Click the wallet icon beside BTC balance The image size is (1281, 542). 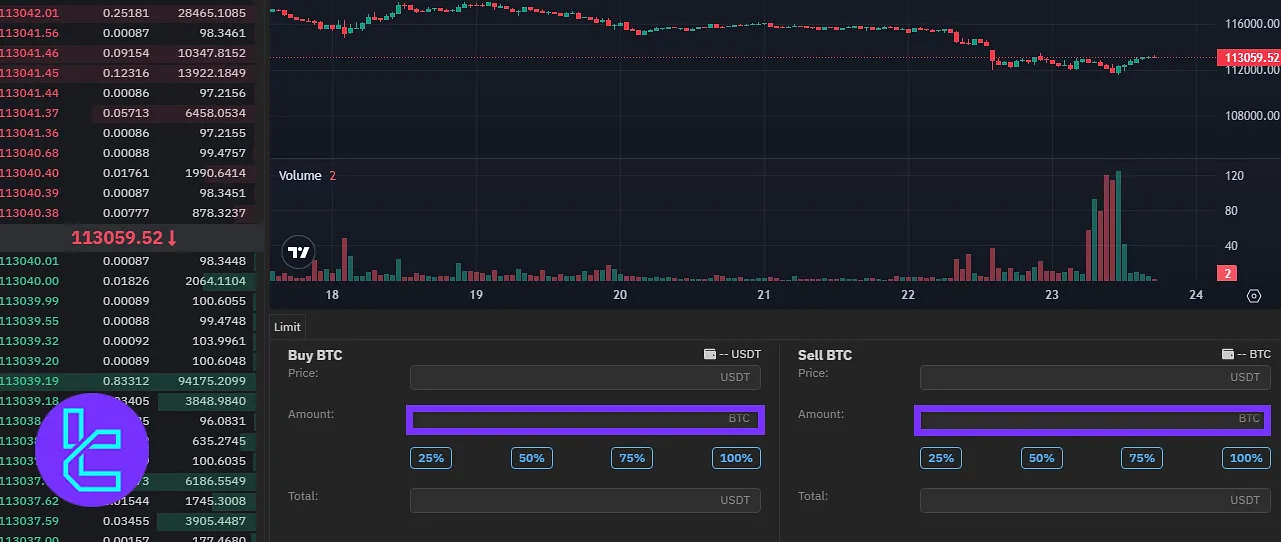click(x=1227, y=354)
